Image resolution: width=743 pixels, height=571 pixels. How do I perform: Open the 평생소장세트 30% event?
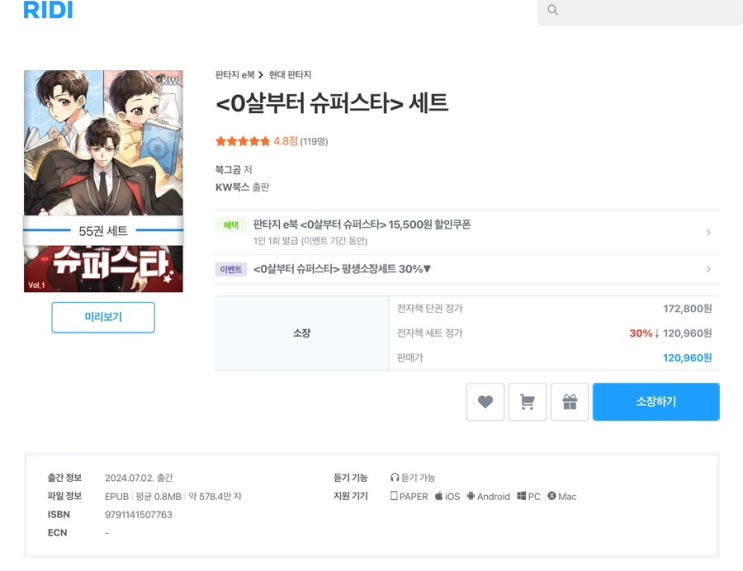click(342, 269)
